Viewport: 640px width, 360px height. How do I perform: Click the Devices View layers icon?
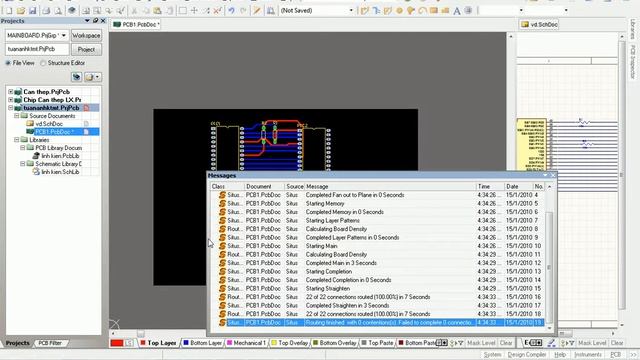(x=72, y=10)
